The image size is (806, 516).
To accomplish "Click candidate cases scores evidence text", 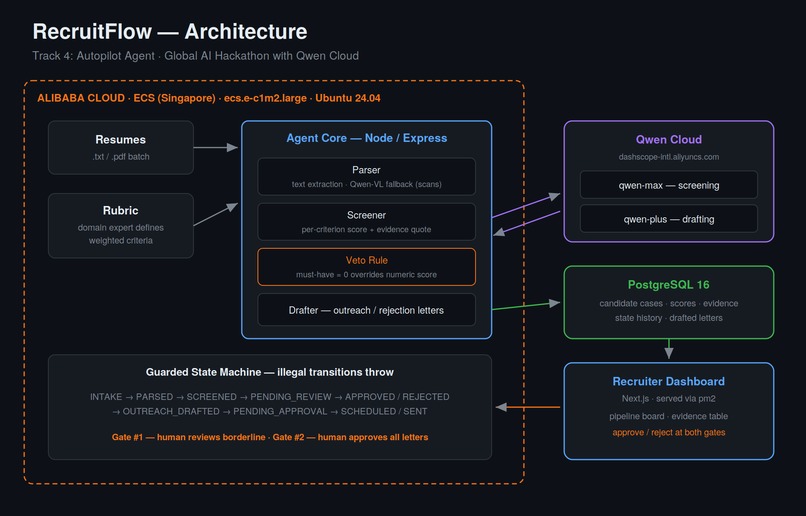I will (x=669, y=303).
